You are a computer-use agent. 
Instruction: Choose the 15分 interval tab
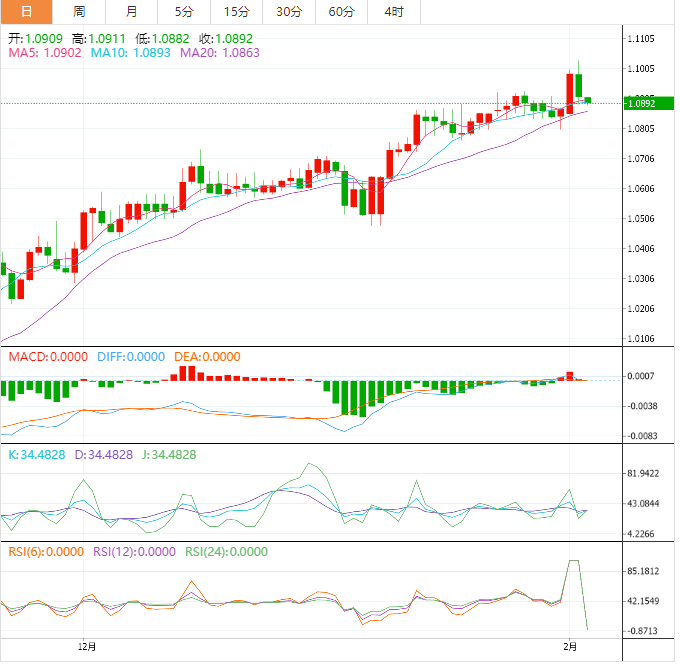[236, 12]
